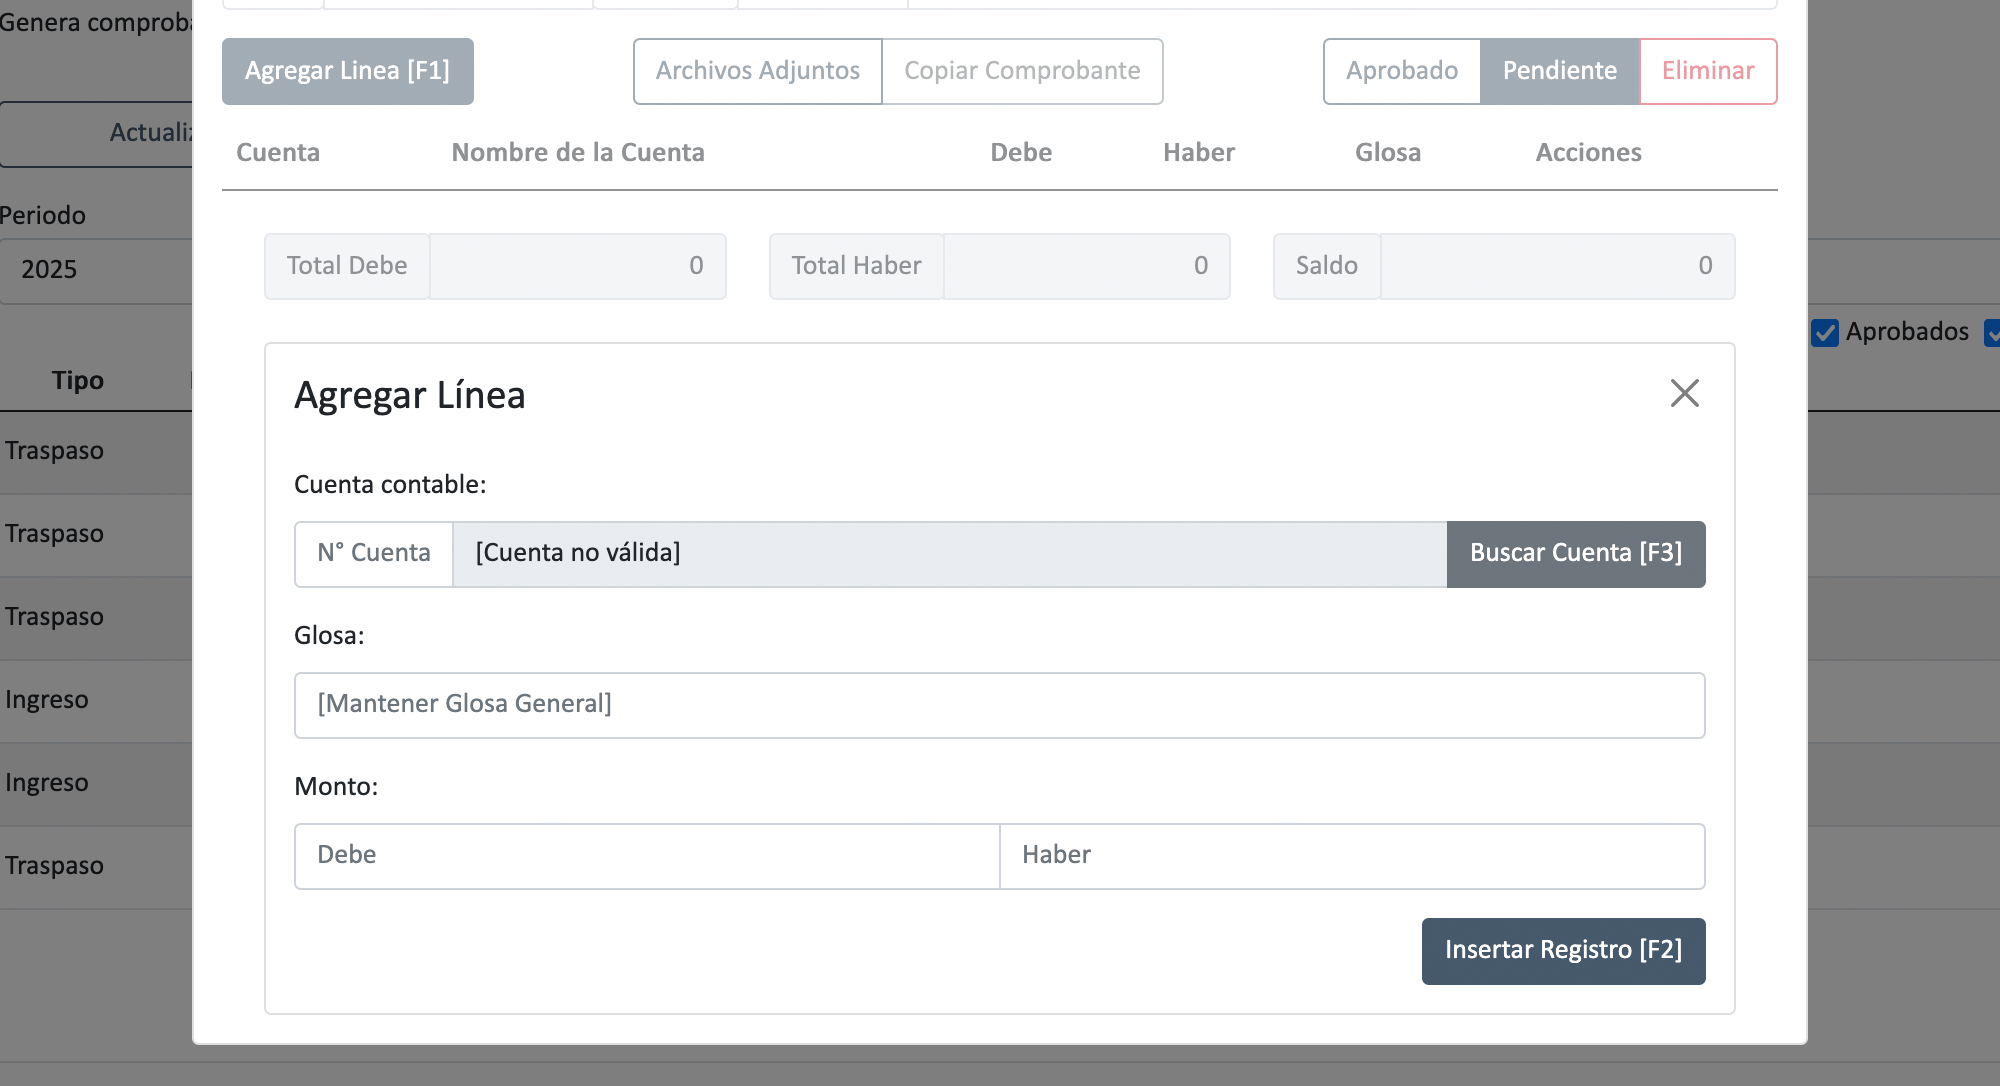Click the Eliminar button
2000x1086 pixels.
tap(1707, 71)
